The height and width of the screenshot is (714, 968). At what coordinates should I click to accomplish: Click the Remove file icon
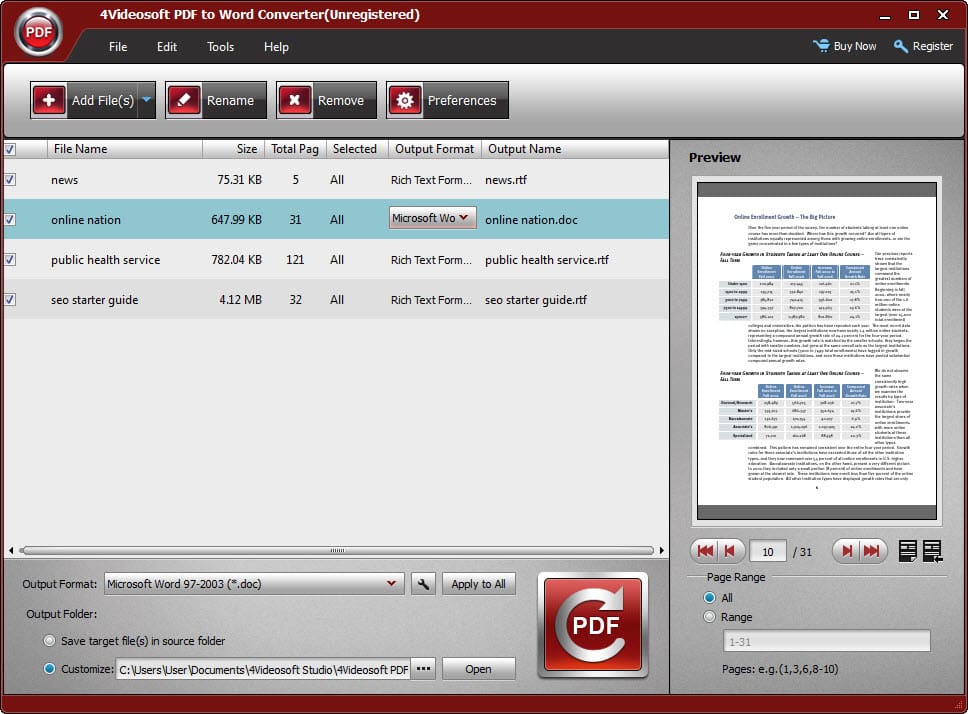295,99
